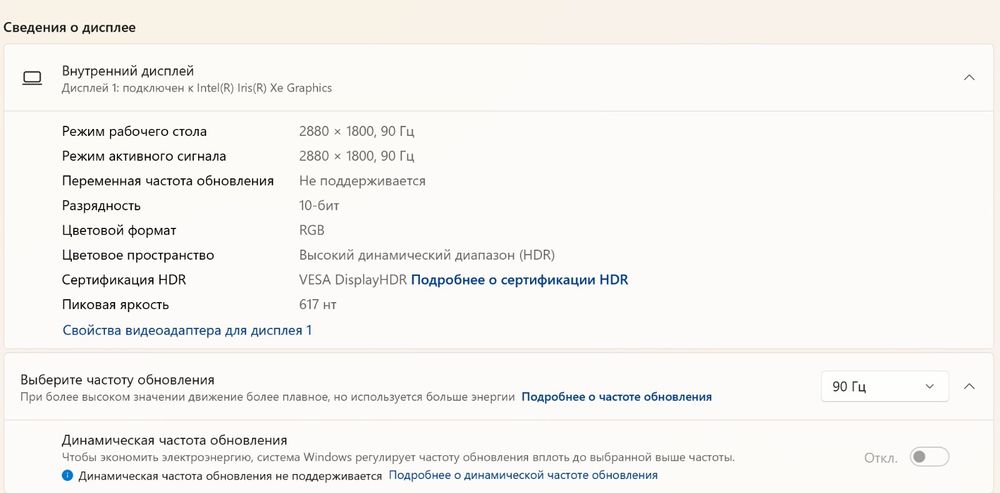Click the Высокий динамический диапазон (HDR) value
The width and height of the screenshot is (1000, 493).
[x=426, y=255]
